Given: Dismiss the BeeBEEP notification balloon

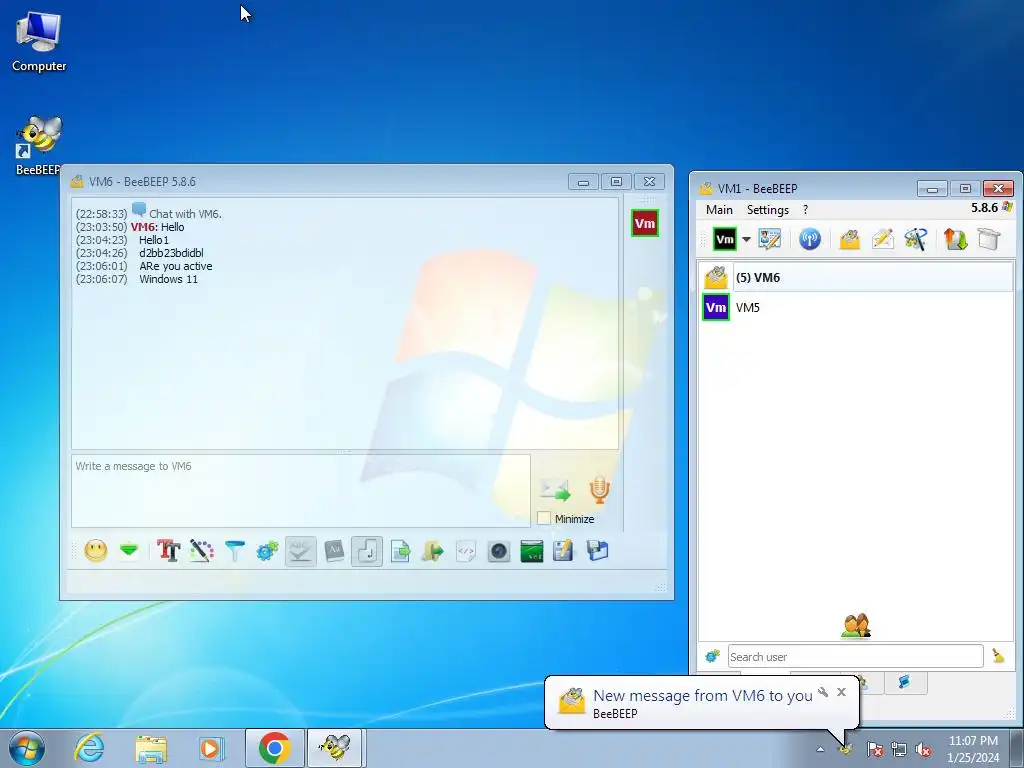Looking at the screenshot, I should click(842, 692).
